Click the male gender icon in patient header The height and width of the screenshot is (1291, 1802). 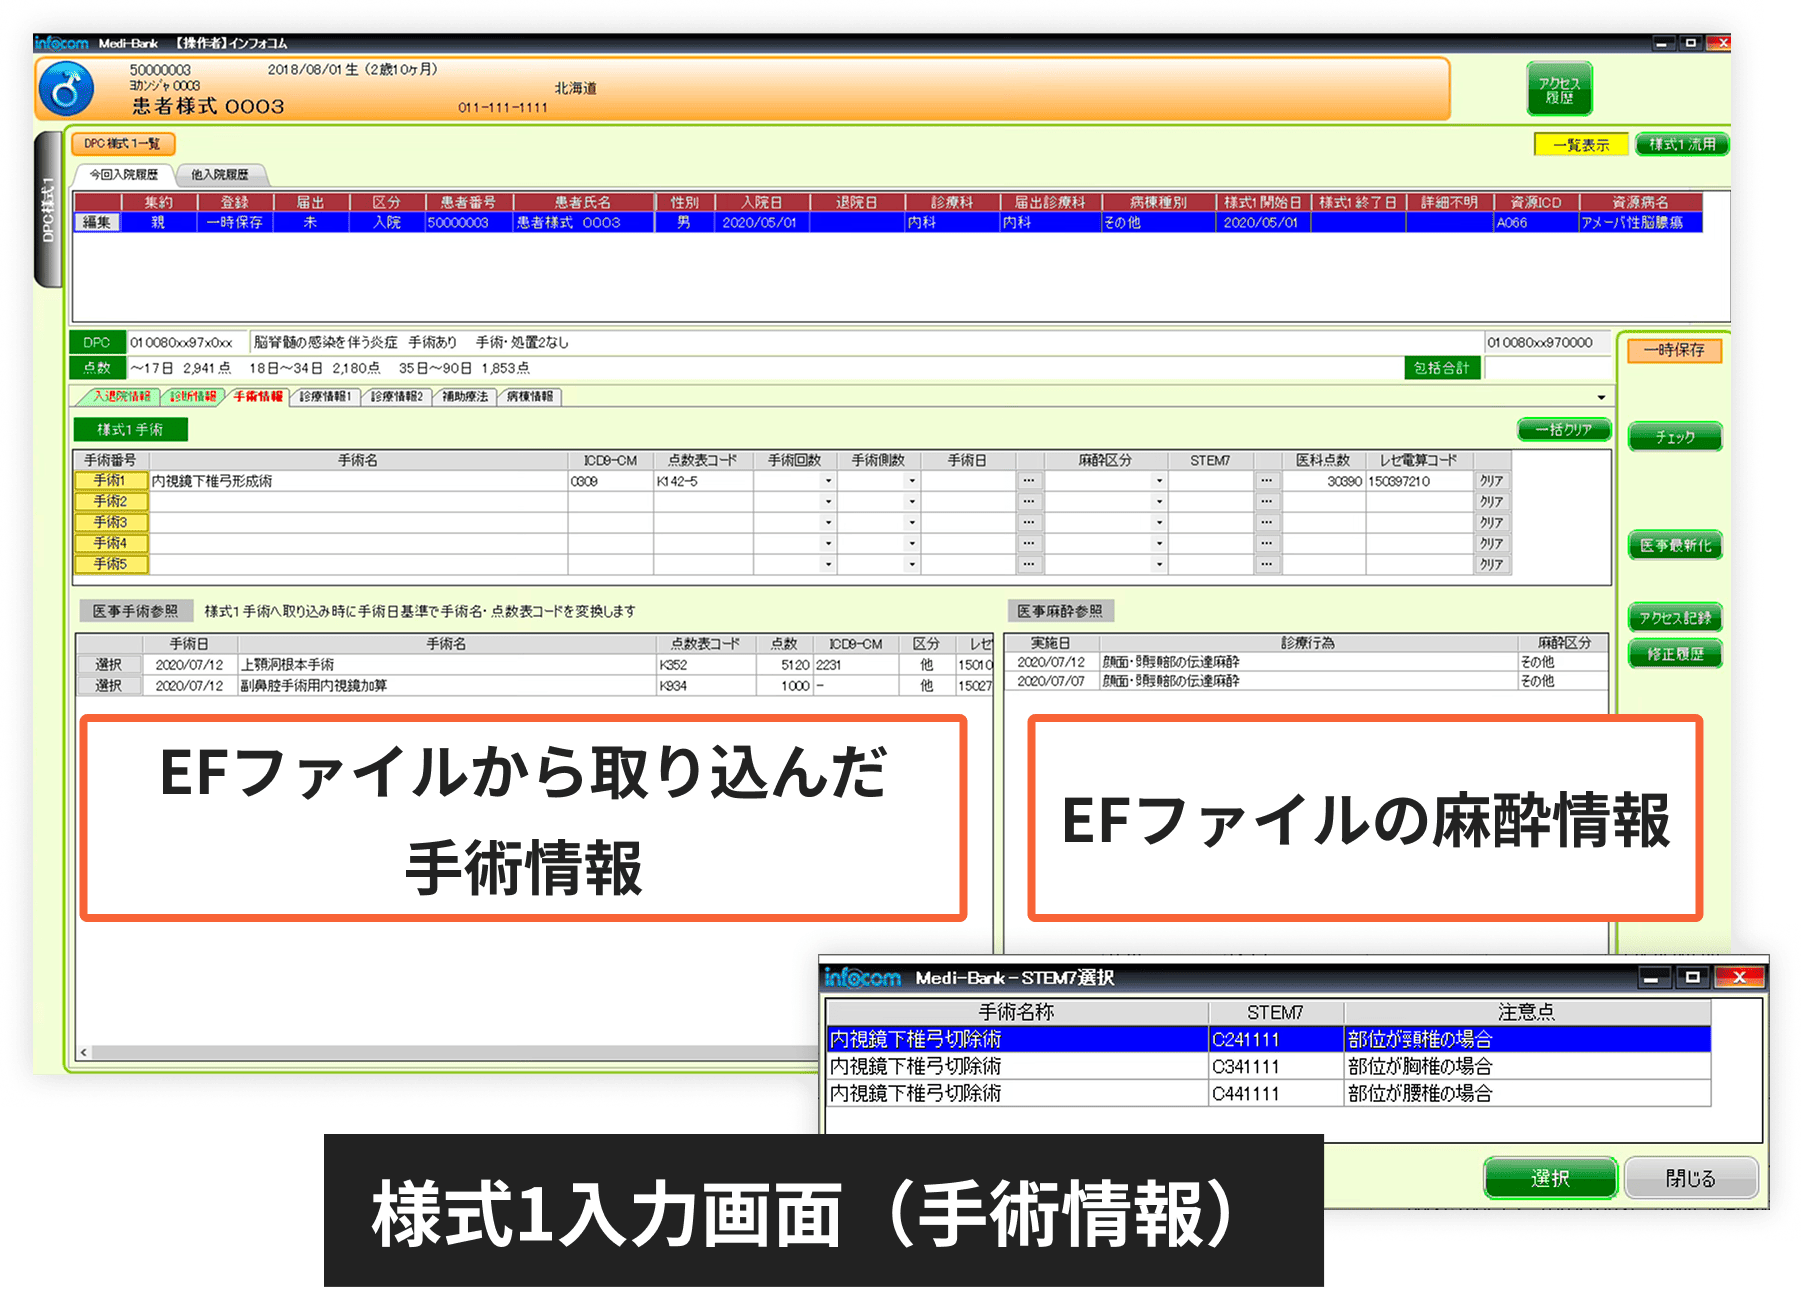67,88
